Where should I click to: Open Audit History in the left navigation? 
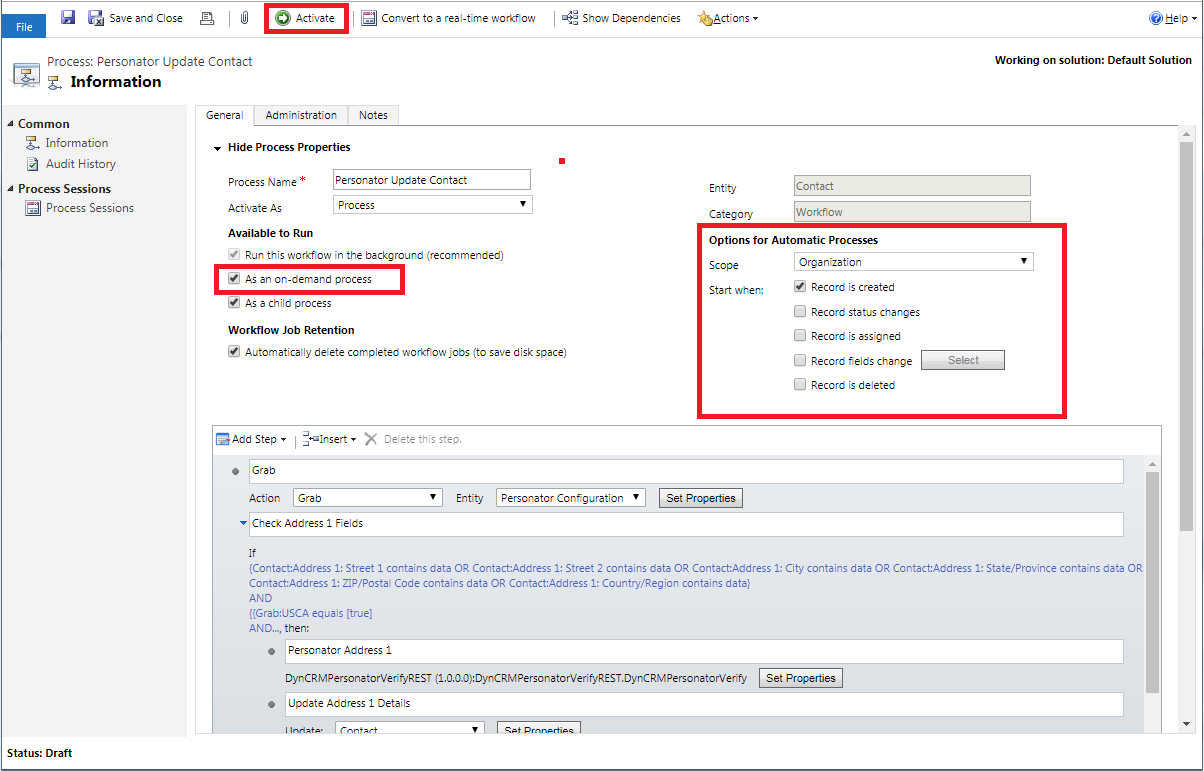pos(80,164)
